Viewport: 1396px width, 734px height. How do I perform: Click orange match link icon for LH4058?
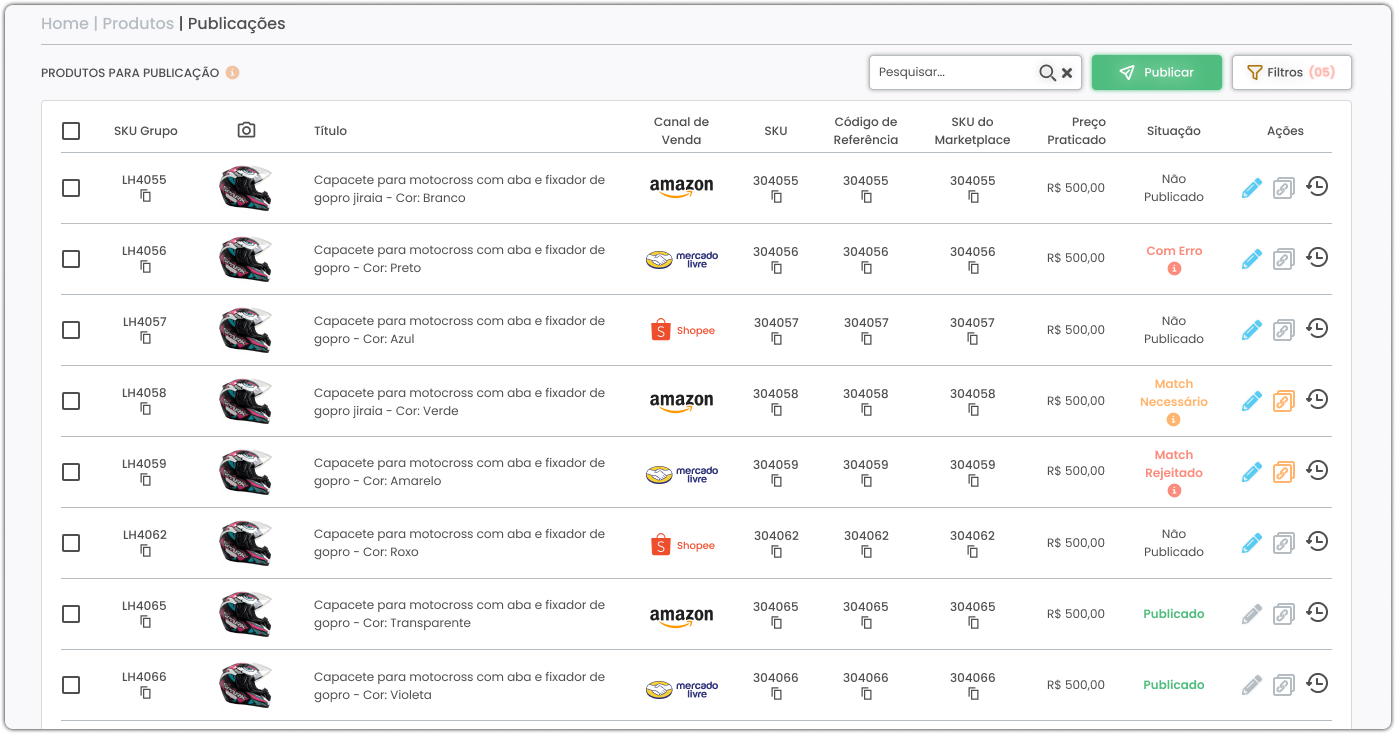click(1283, 401)
